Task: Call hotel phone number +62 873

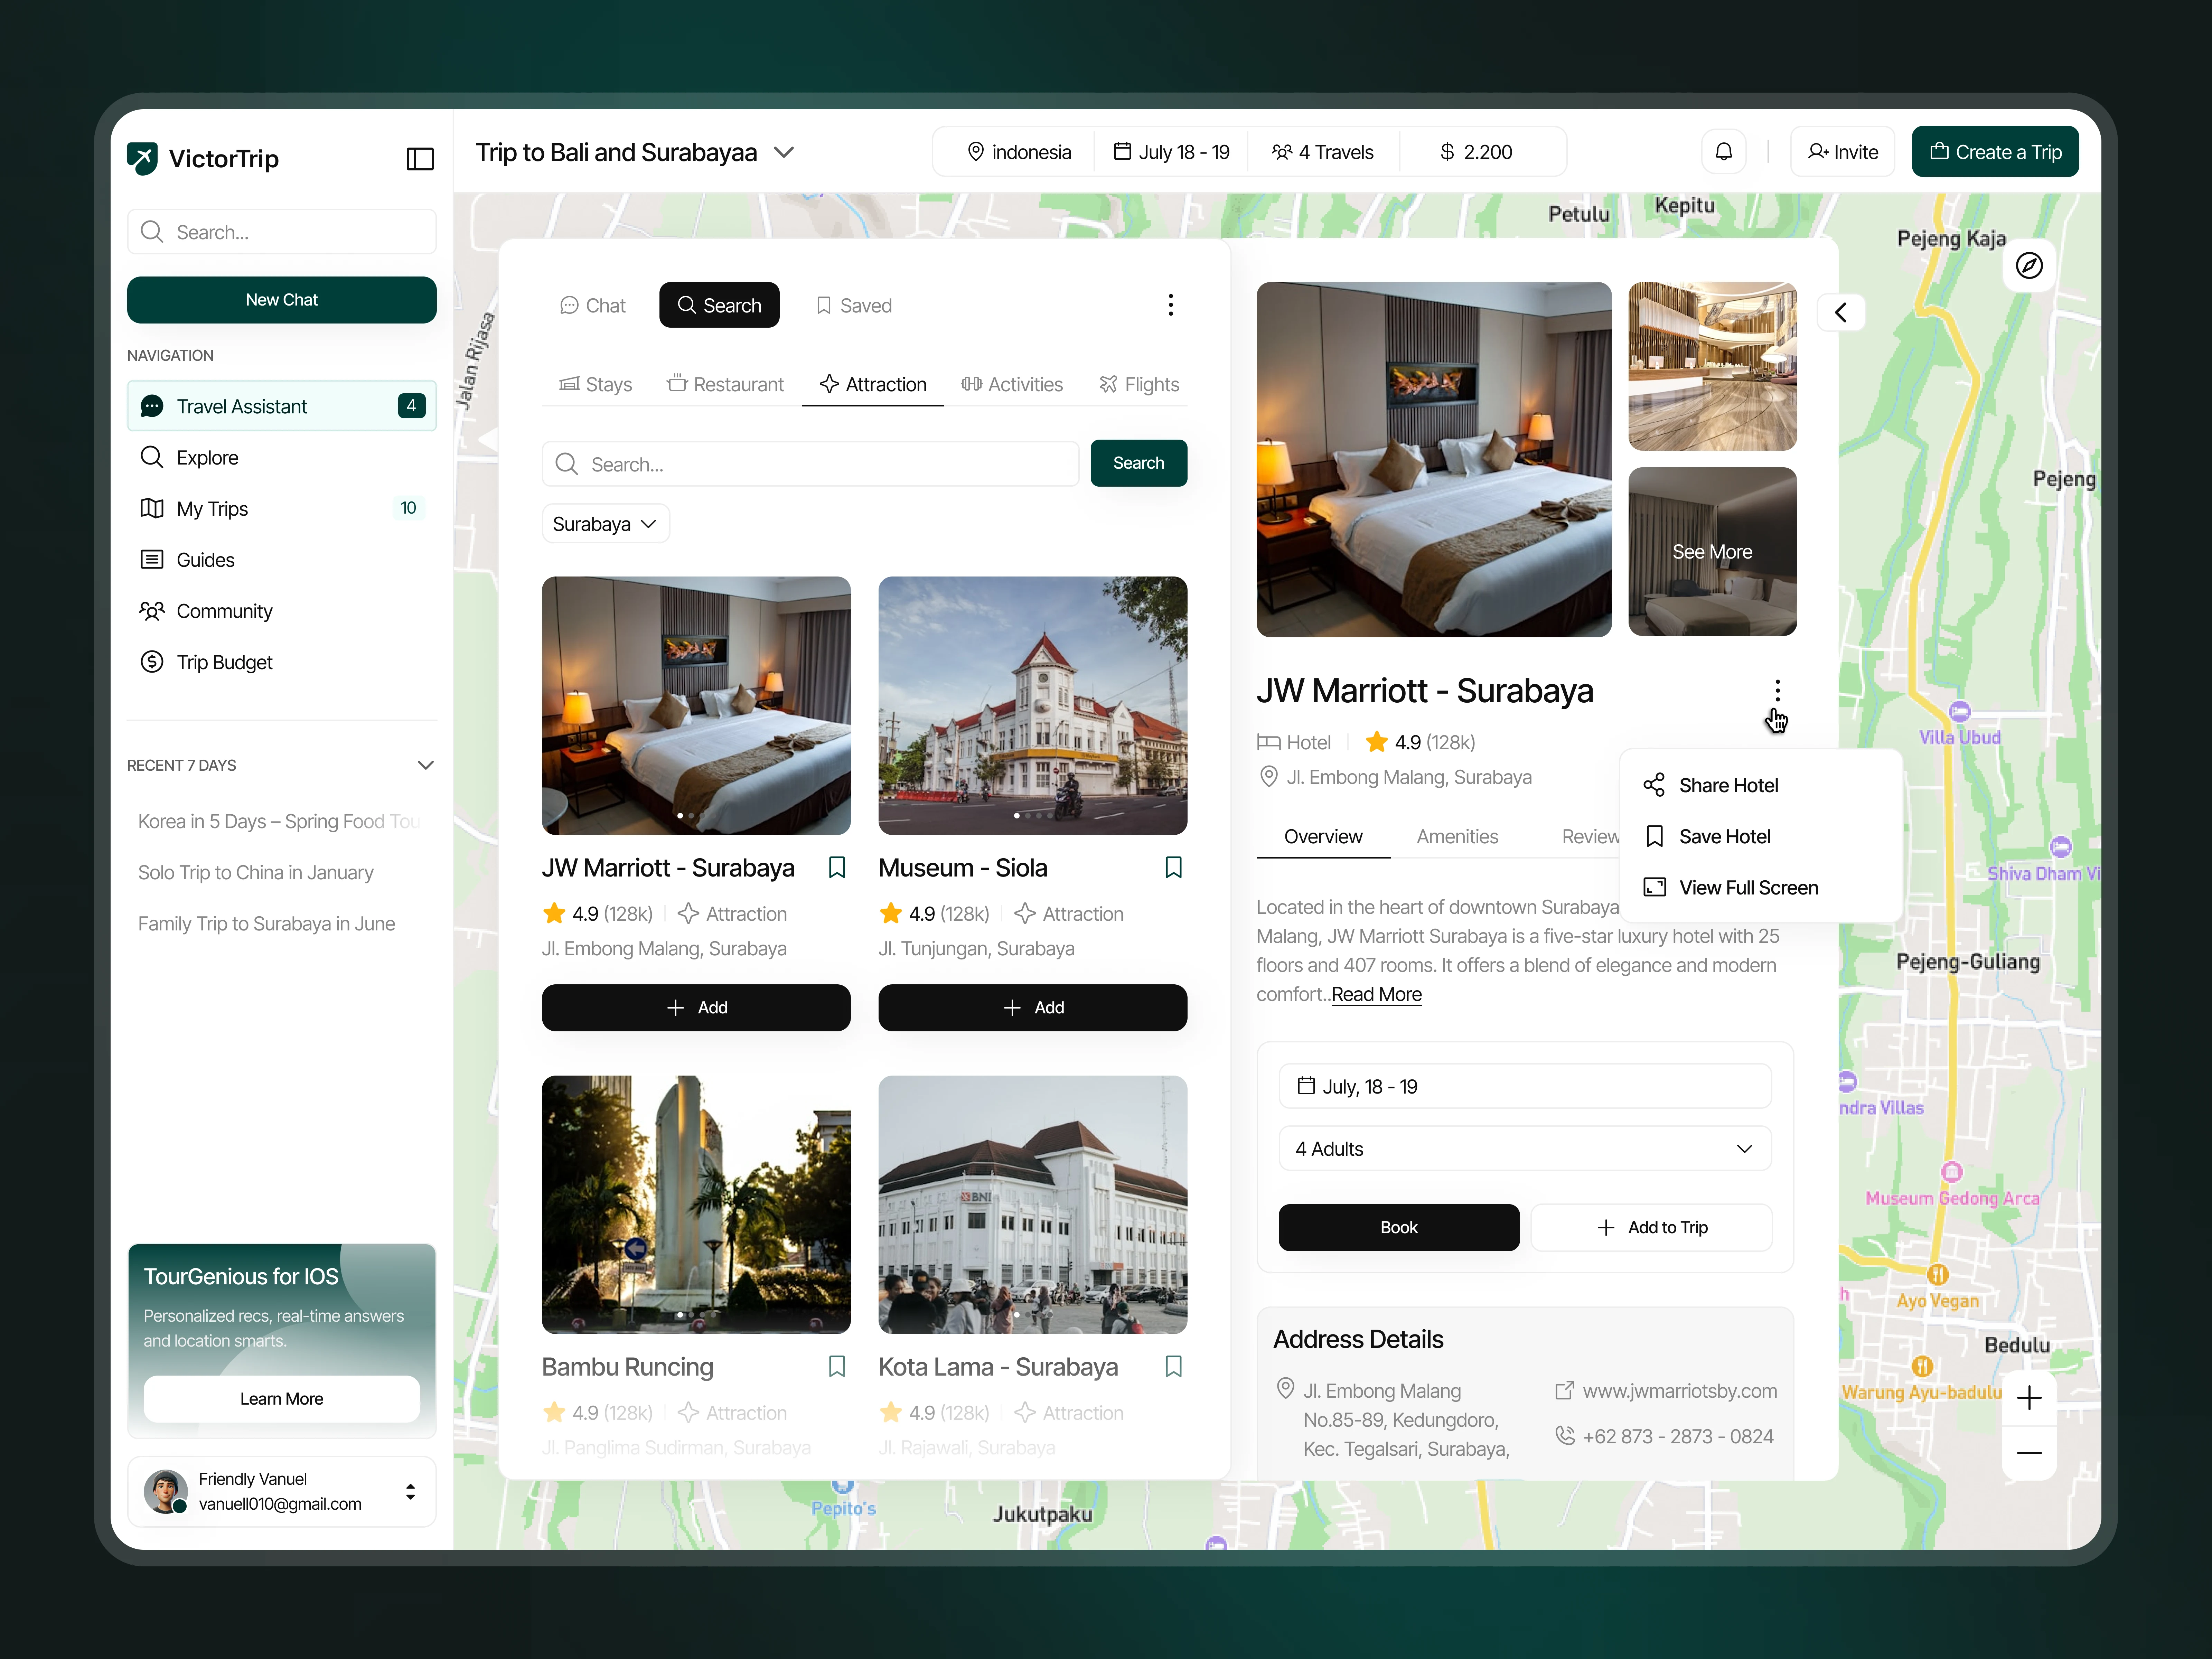Action: pyautogui.click(x=1665, y=1437)
